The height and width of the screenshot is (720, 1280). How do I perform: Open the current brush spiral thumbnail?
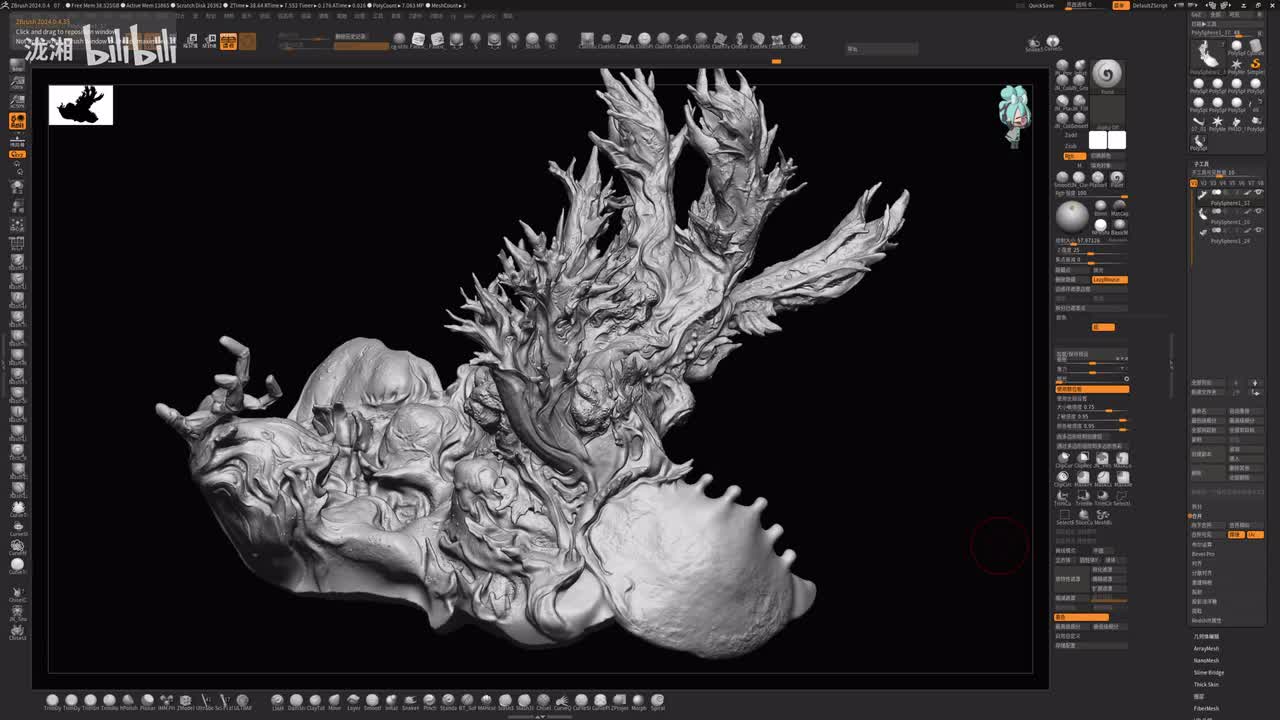pos(1106,74)
